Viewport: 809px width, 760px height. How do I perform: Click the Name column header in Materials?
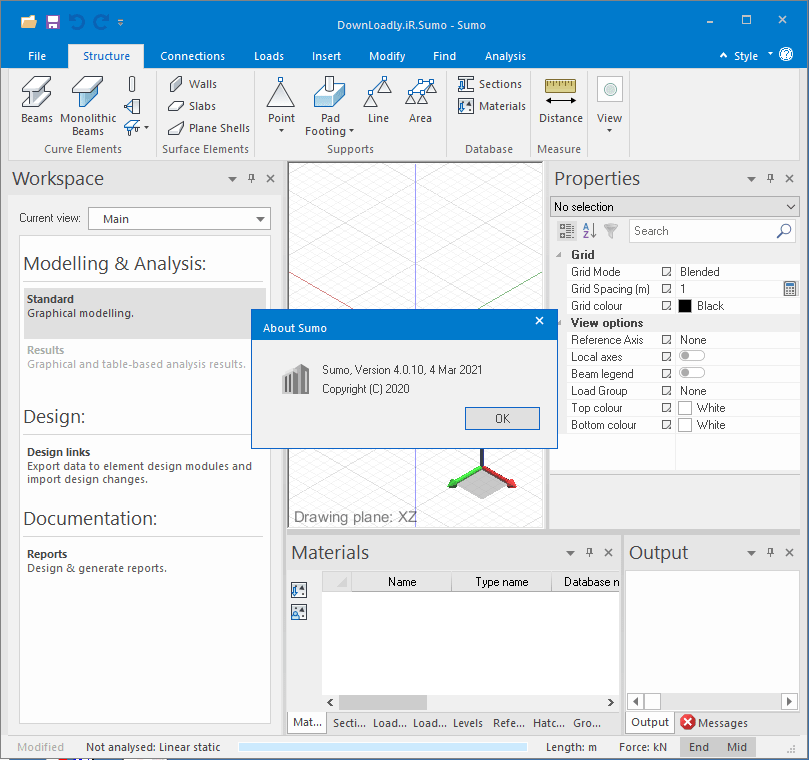pos(402,582)
